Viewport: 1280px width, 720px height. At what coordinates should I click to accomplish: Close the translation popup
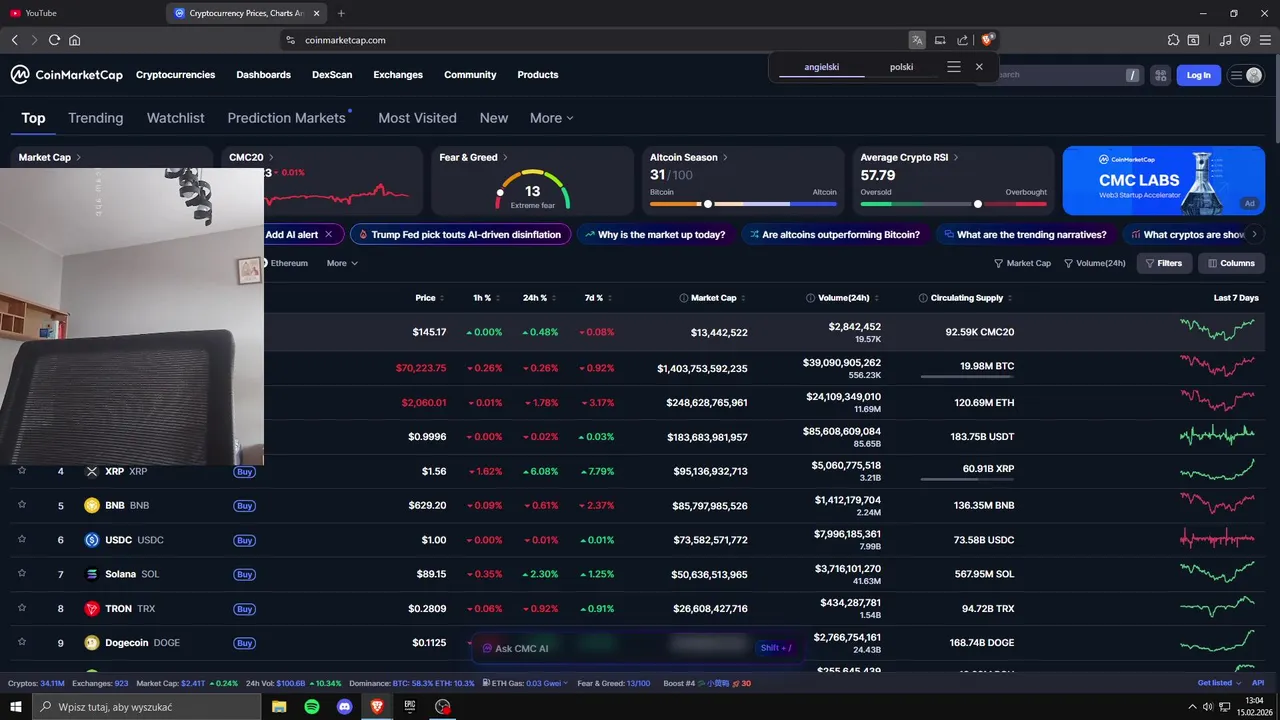click(979, 67)
